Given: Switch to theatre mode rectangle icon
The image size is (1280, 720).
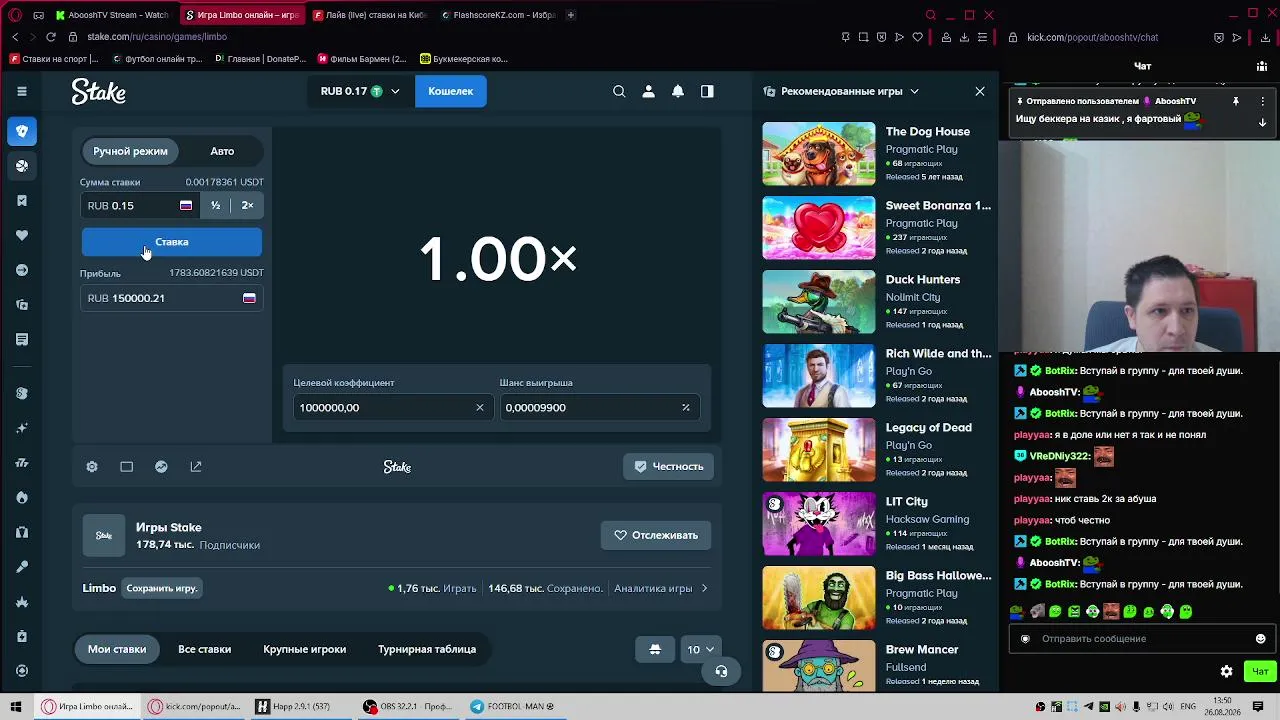Looking at the screenshot, I should pyautogui.click(x=126, y=467).
